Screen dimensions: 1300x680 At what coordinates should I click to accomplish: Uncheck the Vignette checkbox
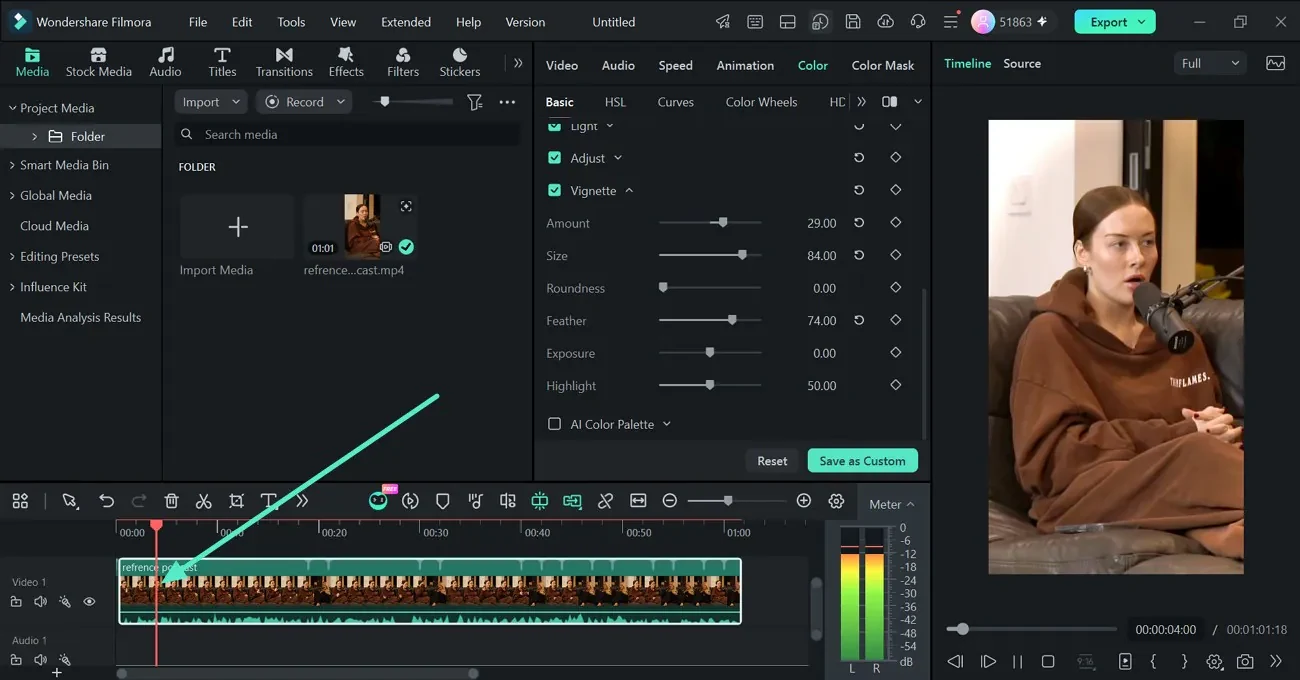555,190
